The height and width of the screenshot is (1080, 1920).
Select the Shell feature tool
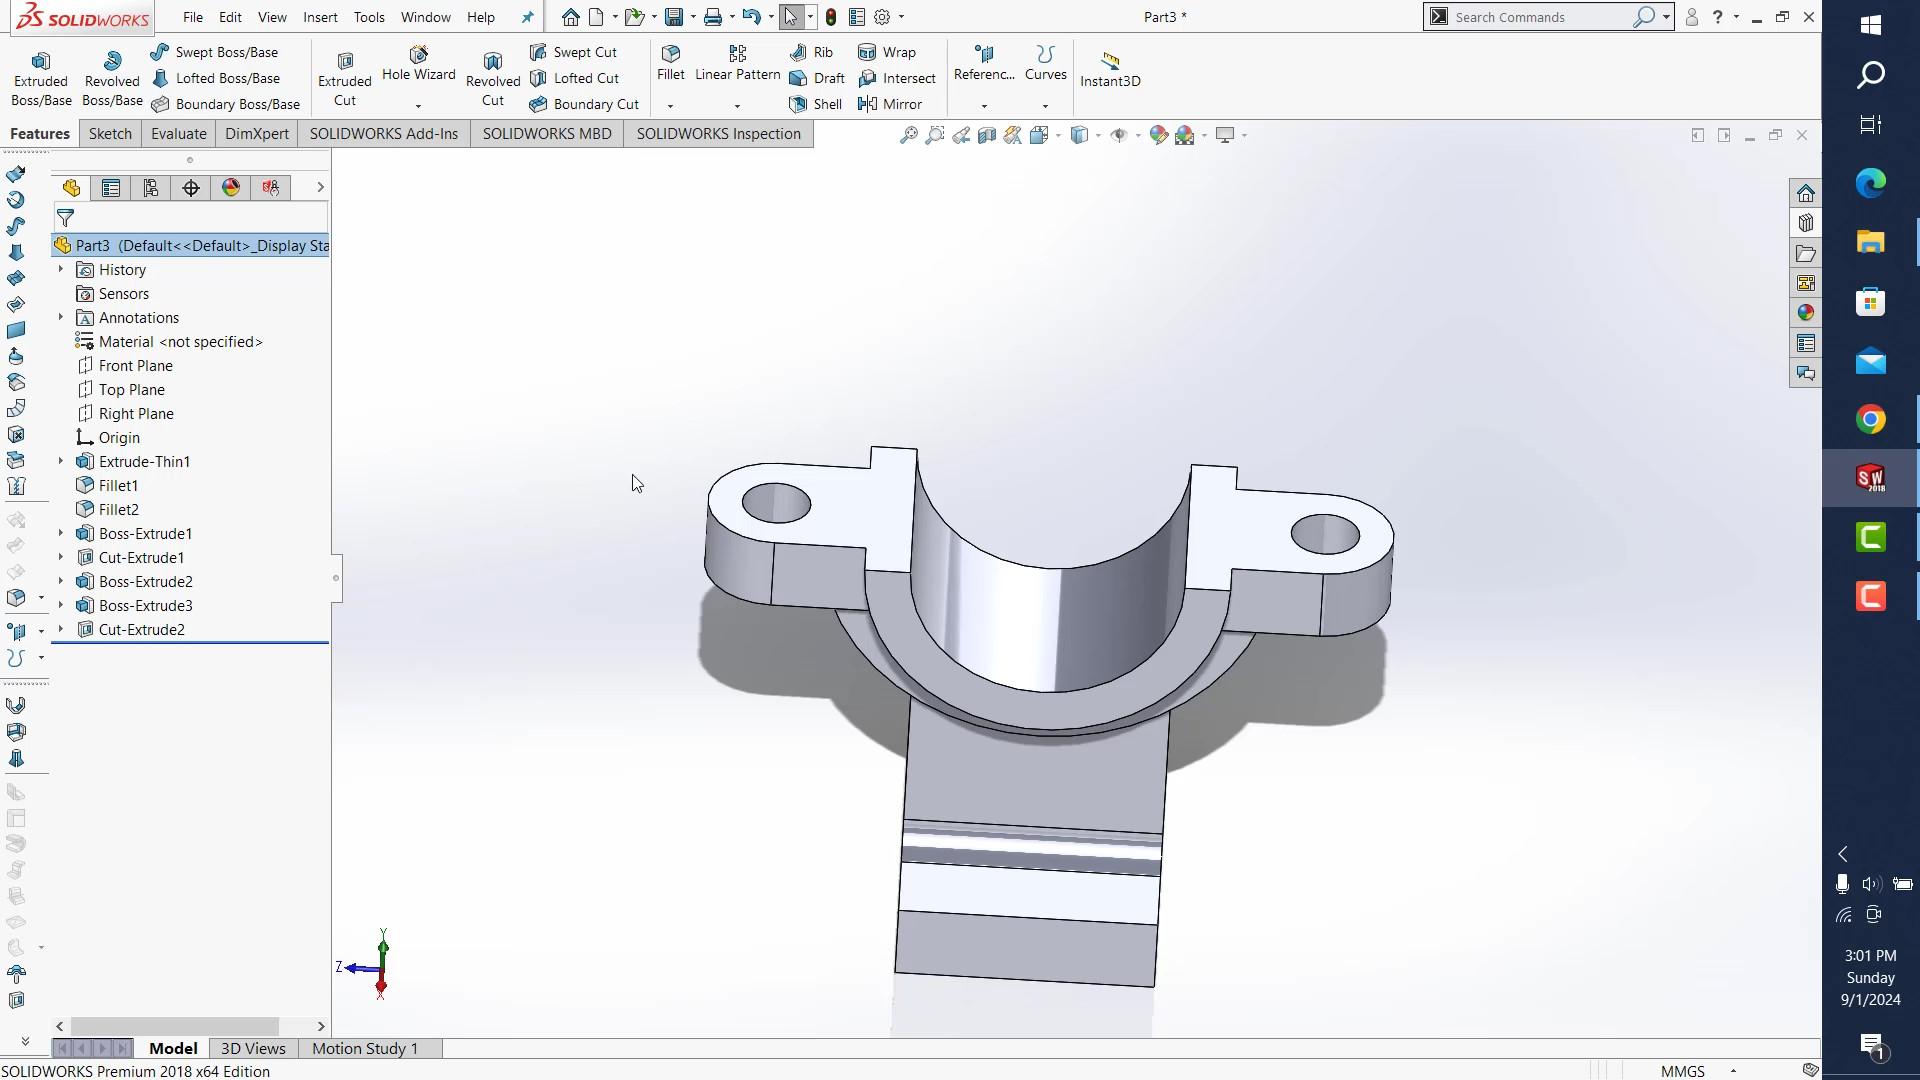click(x=816, y=104)
